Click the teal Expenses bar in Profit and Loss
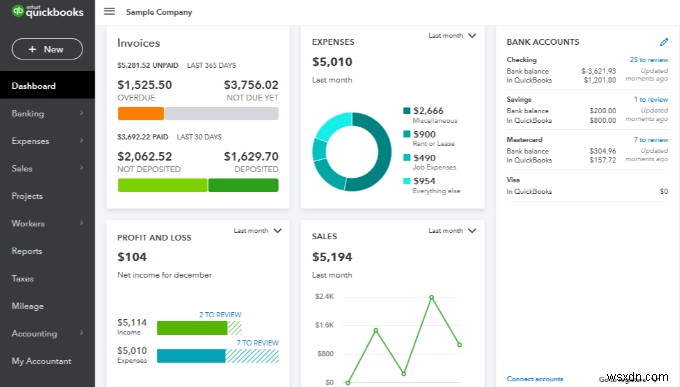680x387 pixels. (x=191, y=356)
